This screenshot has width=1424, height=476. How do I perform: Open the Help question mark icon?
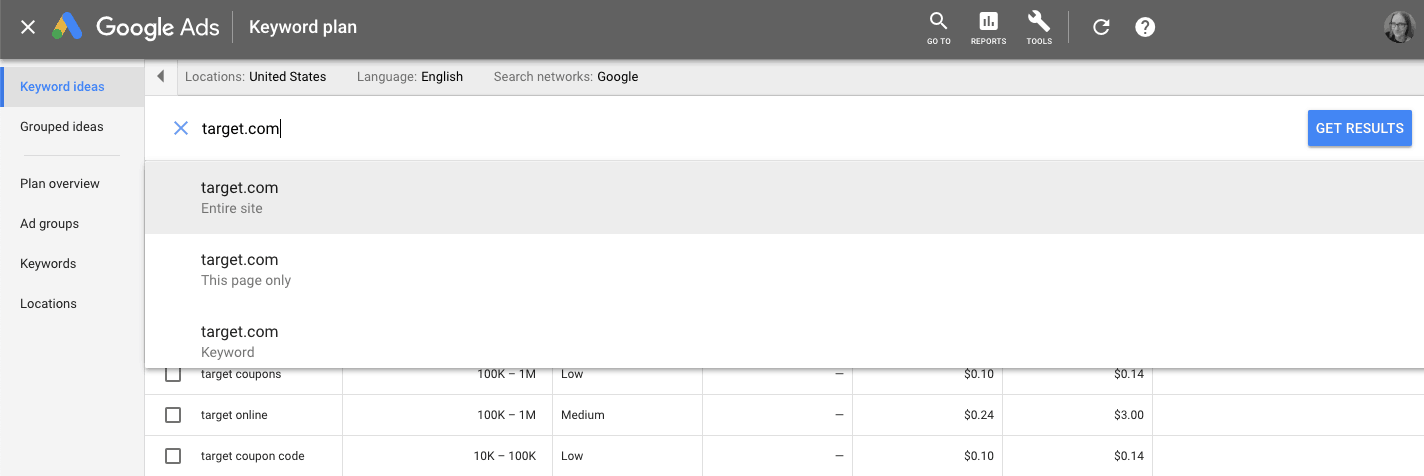pyautogui.click(x=1146, y=27)
